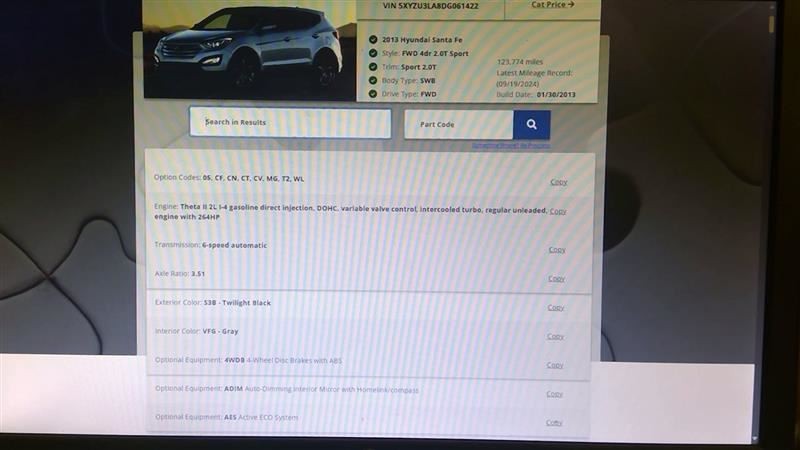The height and width of the screenshot is (450, 800).
Task: Copy the Axle Ratio 3.51 row
Action: click(556, 279)
